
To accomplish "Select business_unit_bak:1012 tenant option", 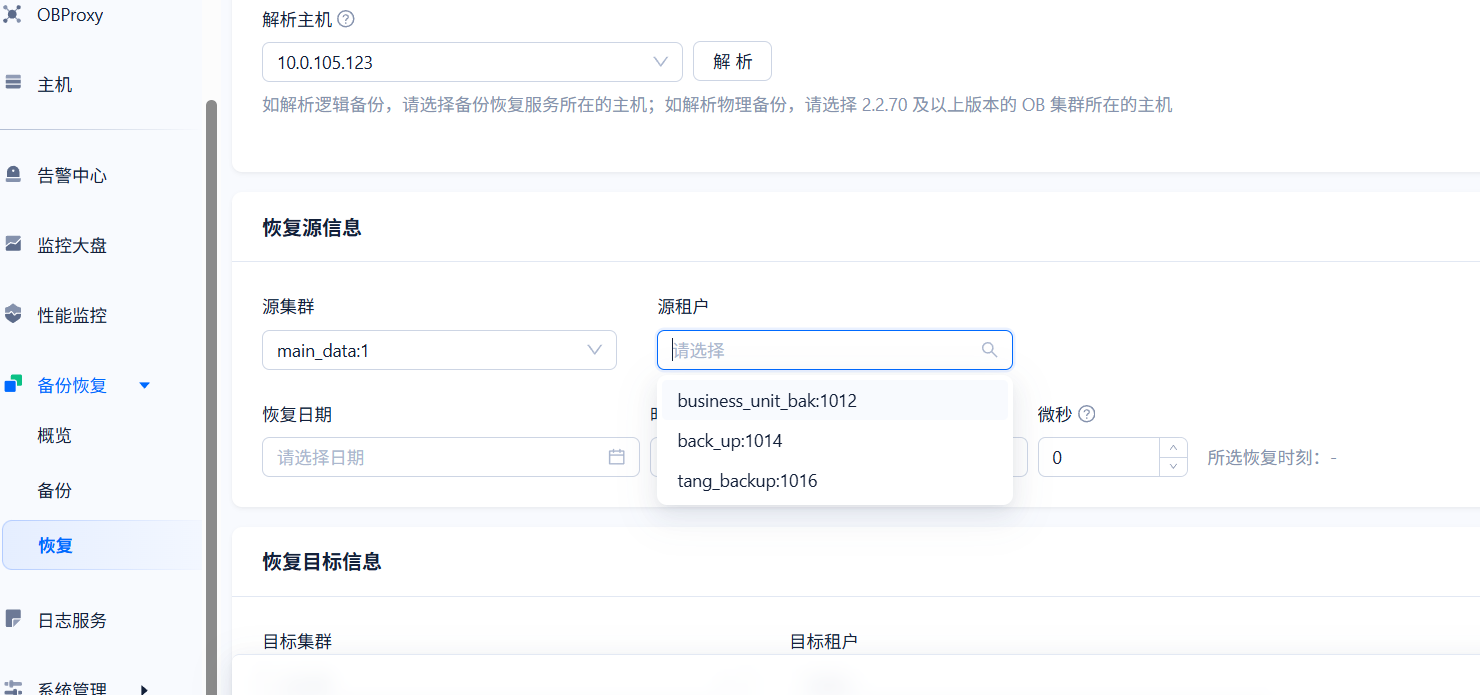I will [767, 401].
